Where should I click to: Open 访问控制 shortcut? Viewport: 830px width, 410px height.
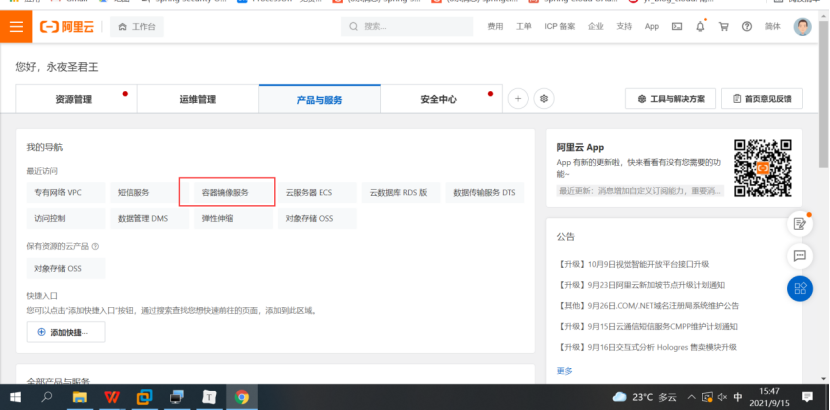click(x=66, y=218)
